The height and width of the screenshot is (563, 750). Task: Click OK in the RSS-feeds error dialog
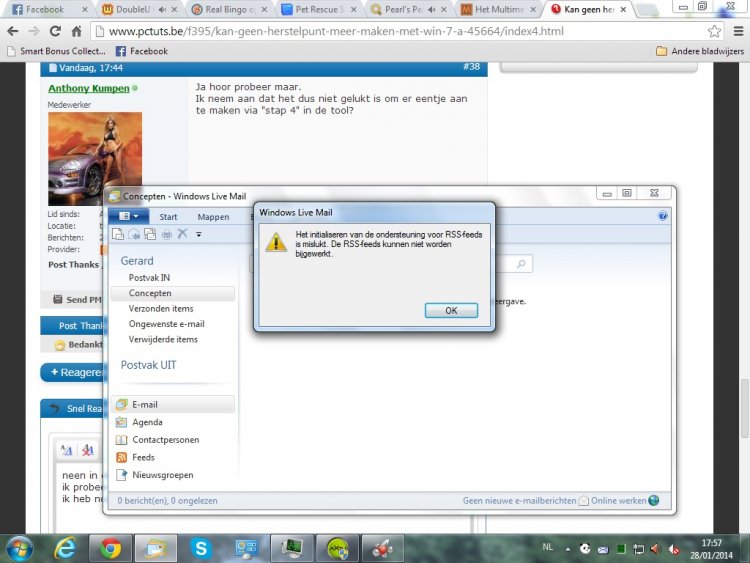tap(451, 310)
